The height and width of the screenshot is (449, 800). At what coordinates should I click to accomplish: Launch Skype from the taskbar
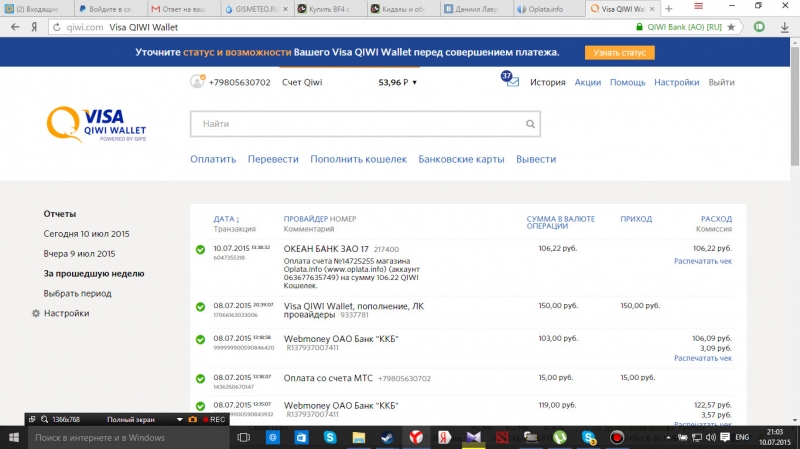330,438
